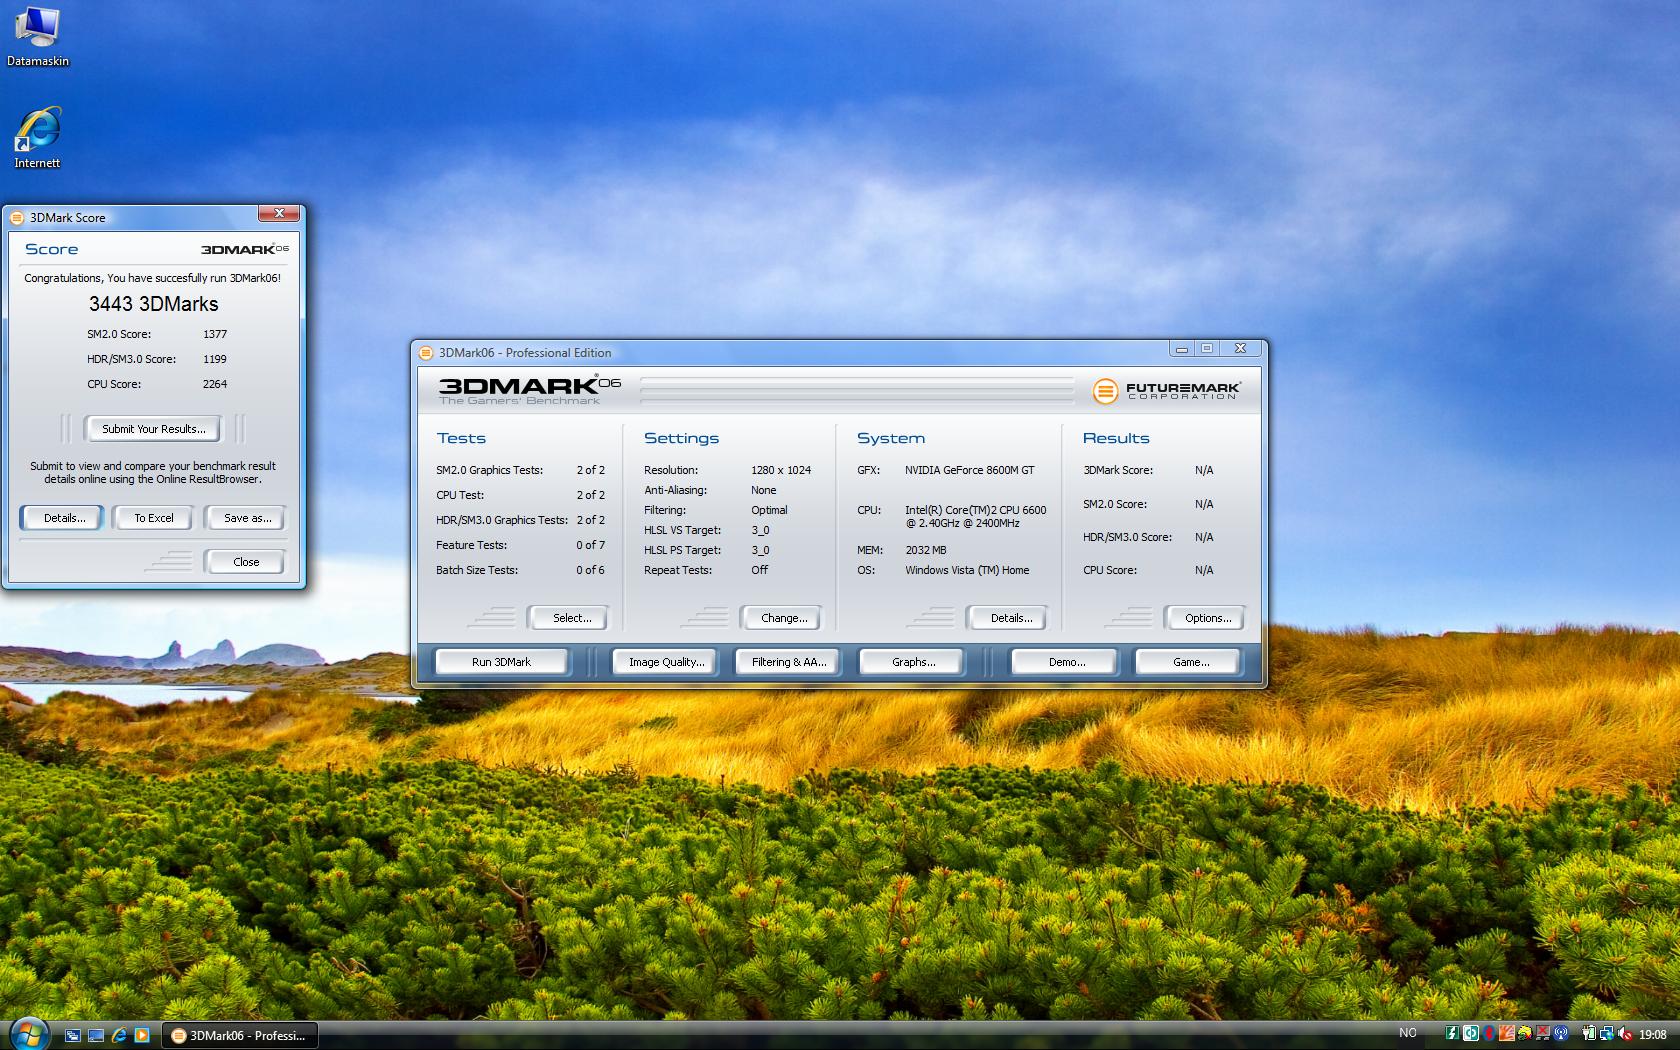Screen dimensions: 1680x1050
Task: Click Change button under Settings
Action: (x=784, y=618)
